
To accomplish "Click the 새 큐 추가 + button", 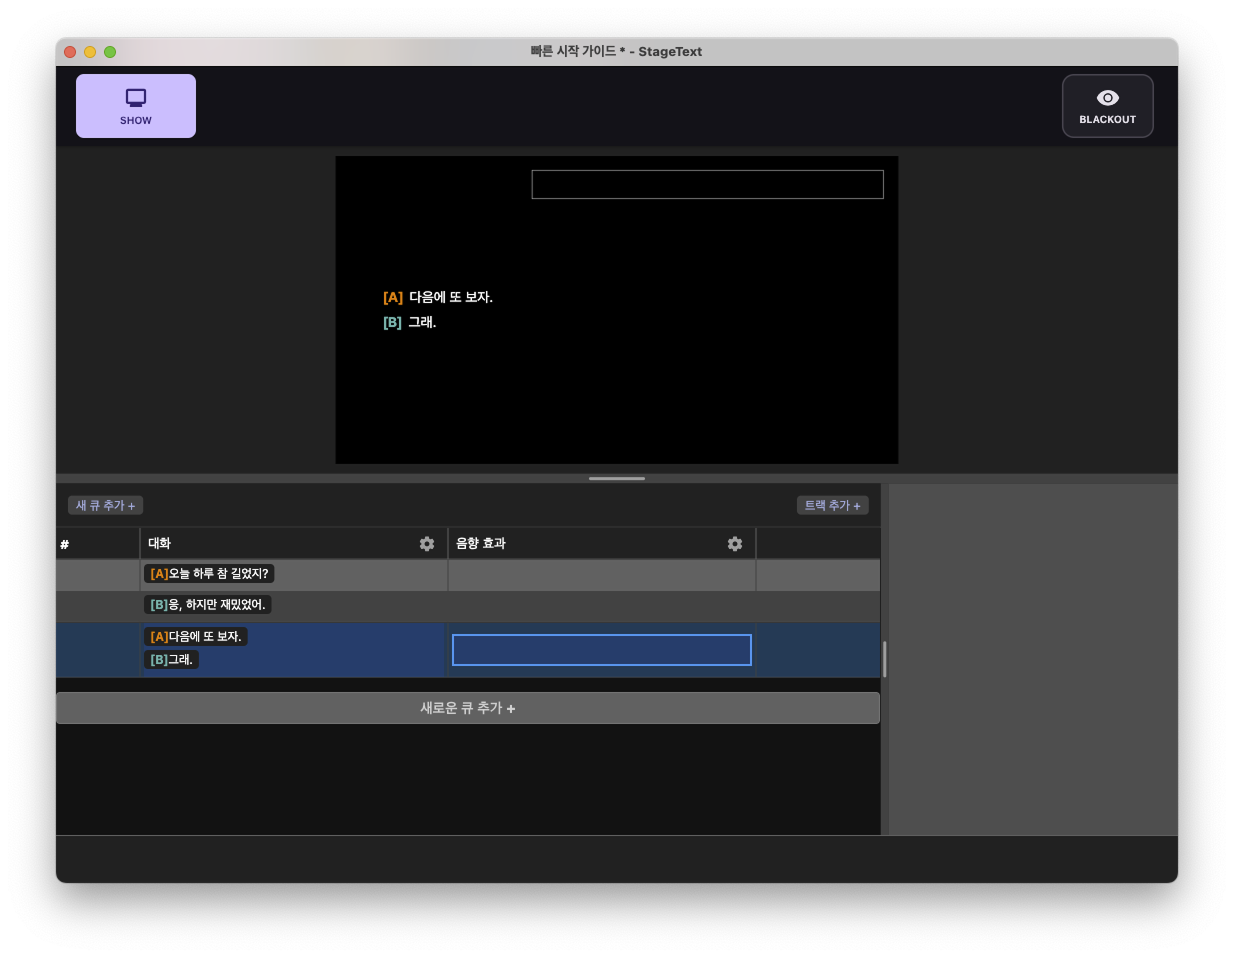I will click(105, 506).
